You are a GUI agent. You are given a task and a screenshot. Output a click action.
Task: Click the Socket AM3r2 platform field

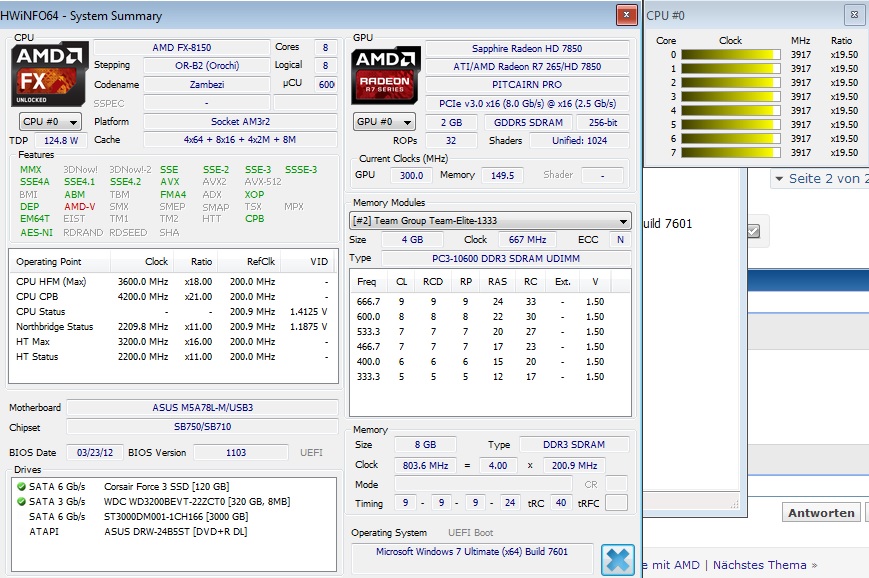point(240,121)
